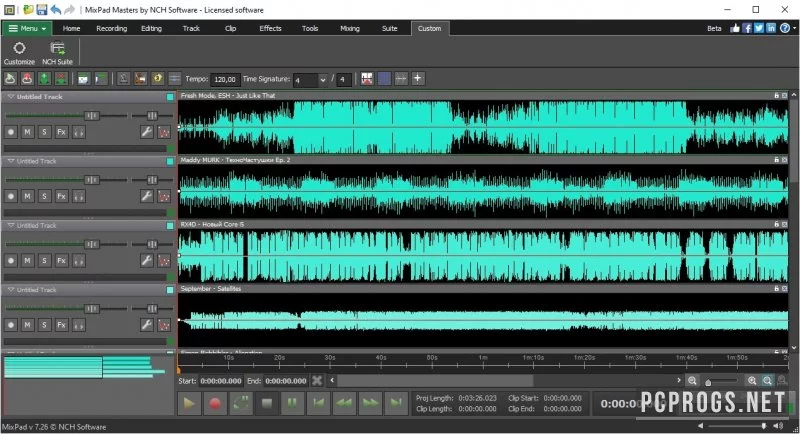Open the NCH Suite button
The width and height of the screenshot is (800, 434).
click(x=57, y=53)
